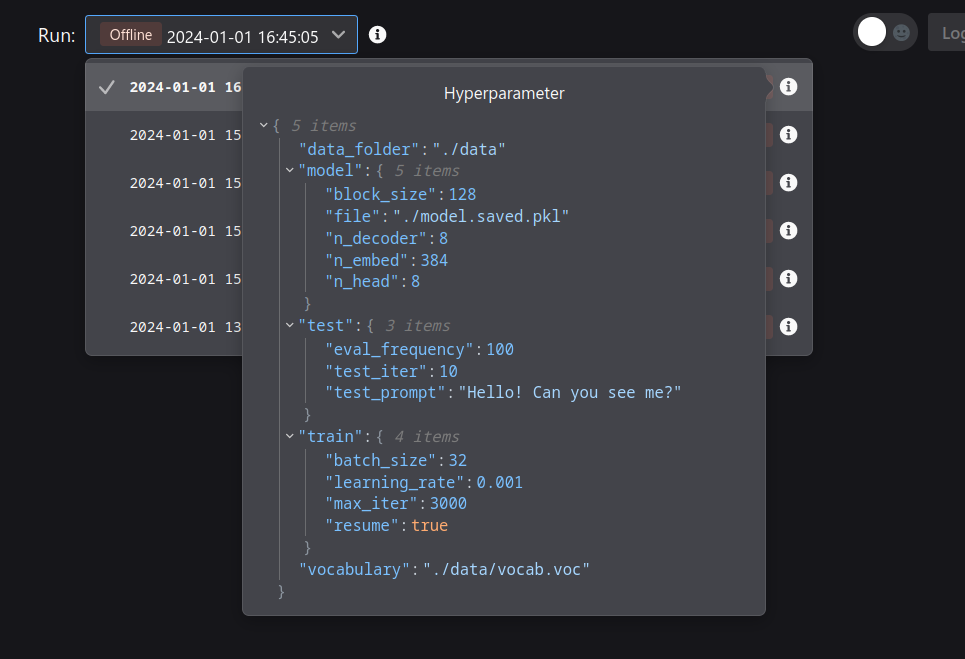Collapse the "model" hyperparameter node

[290, 171]
